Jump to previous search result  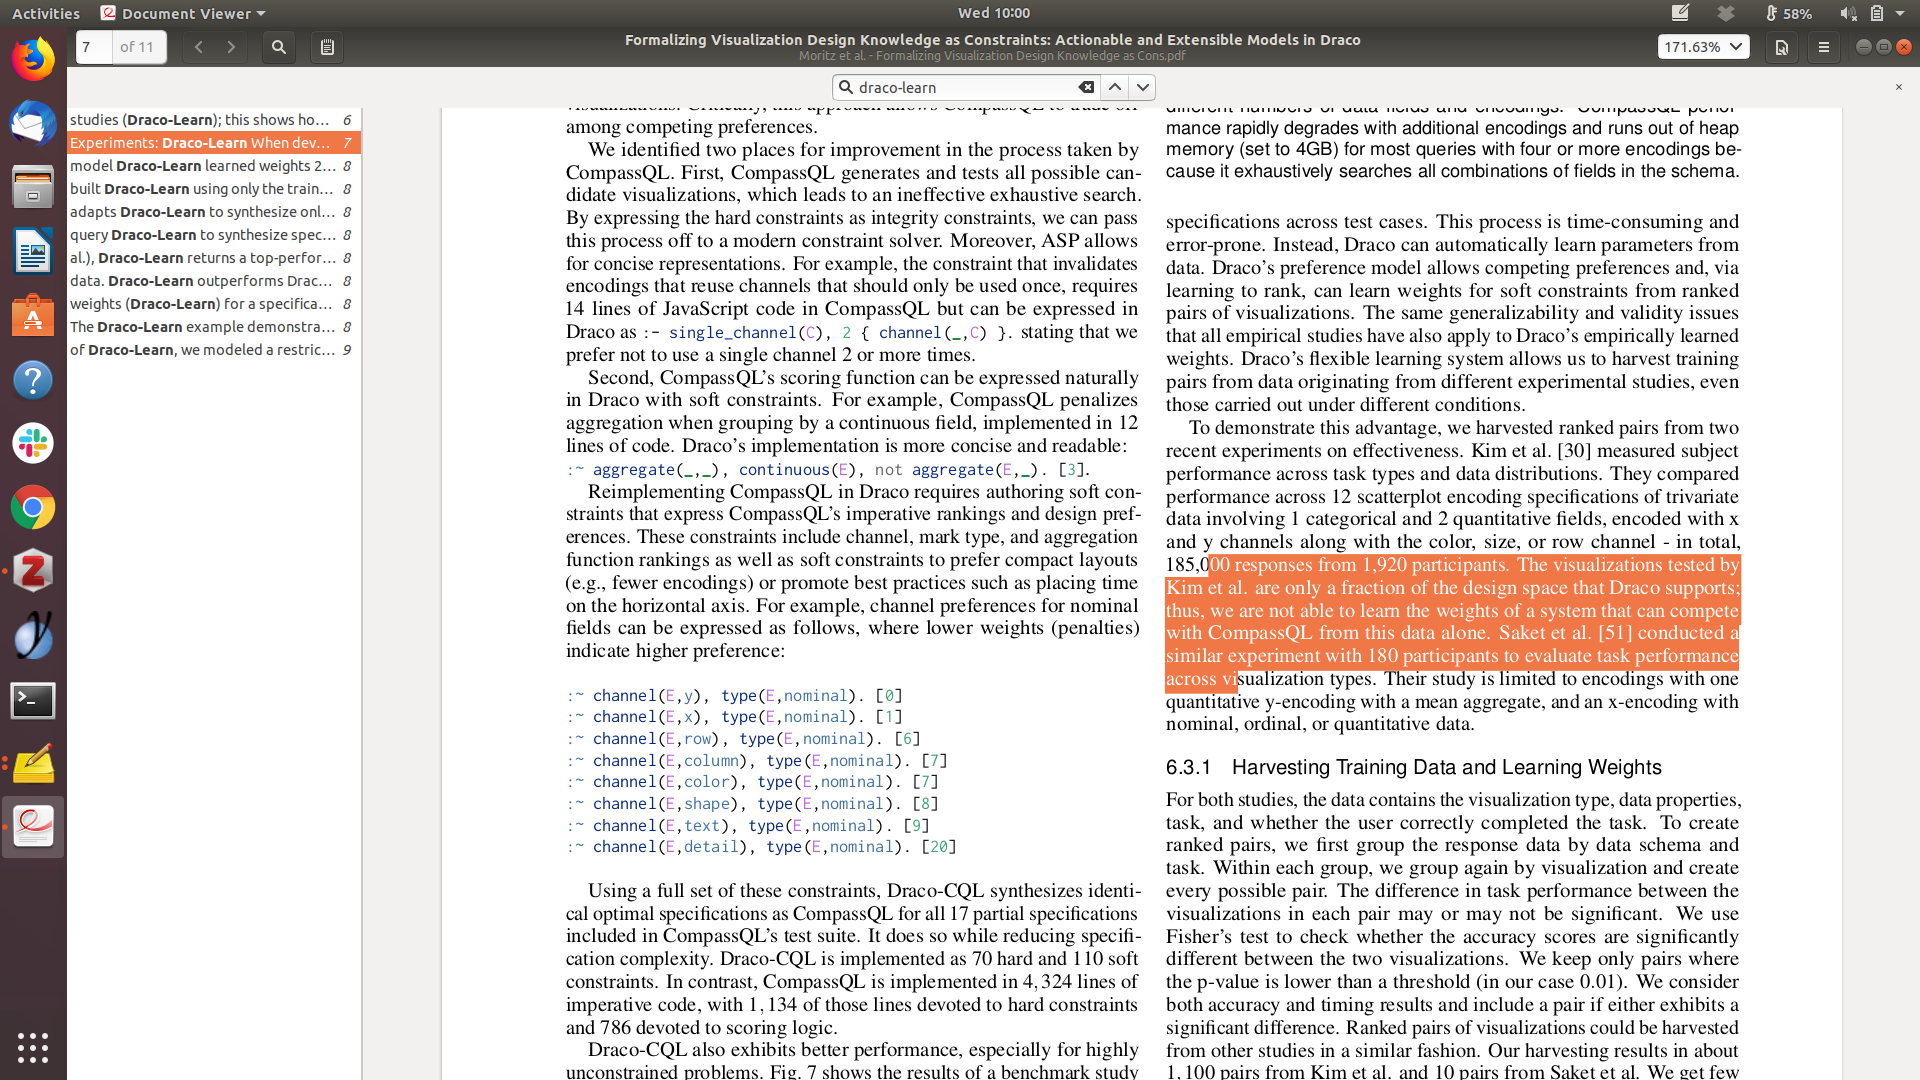[1115, 87]
